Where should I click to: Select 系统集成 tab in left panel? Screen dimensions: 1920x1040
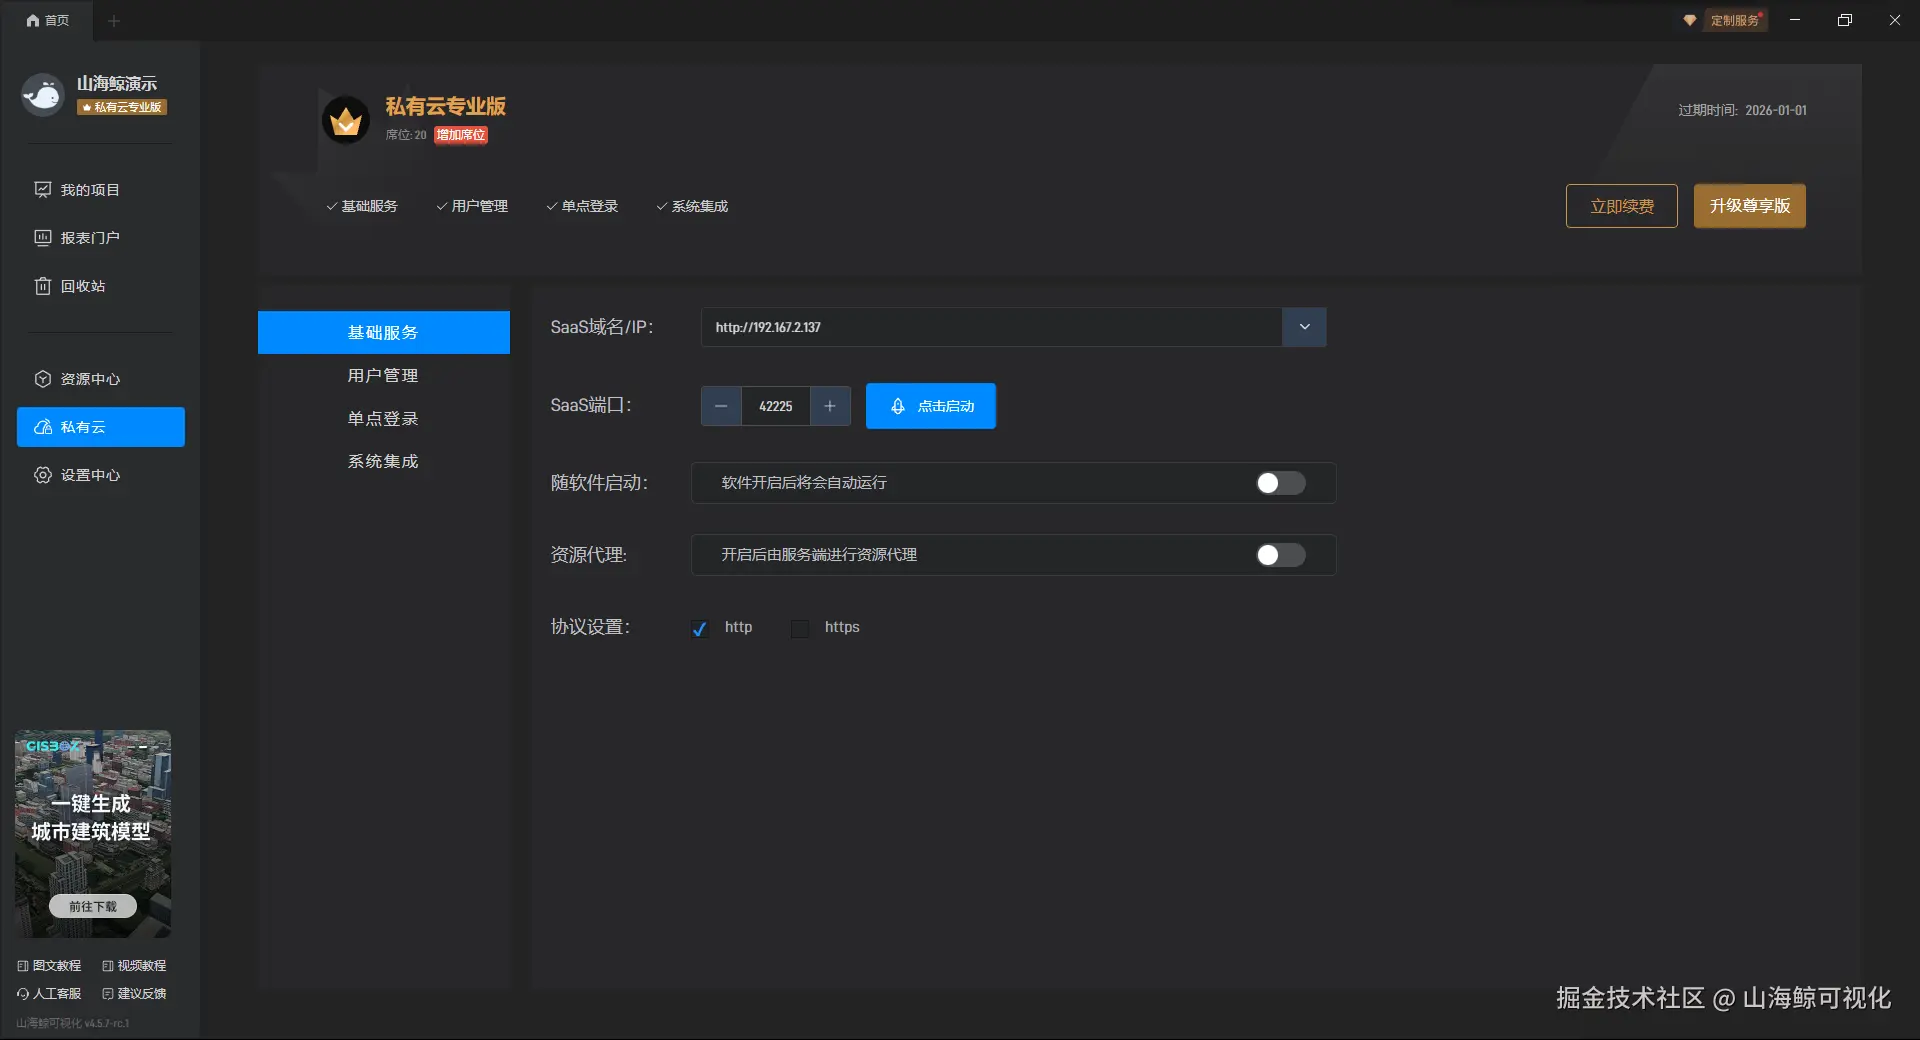click(384, 461)
